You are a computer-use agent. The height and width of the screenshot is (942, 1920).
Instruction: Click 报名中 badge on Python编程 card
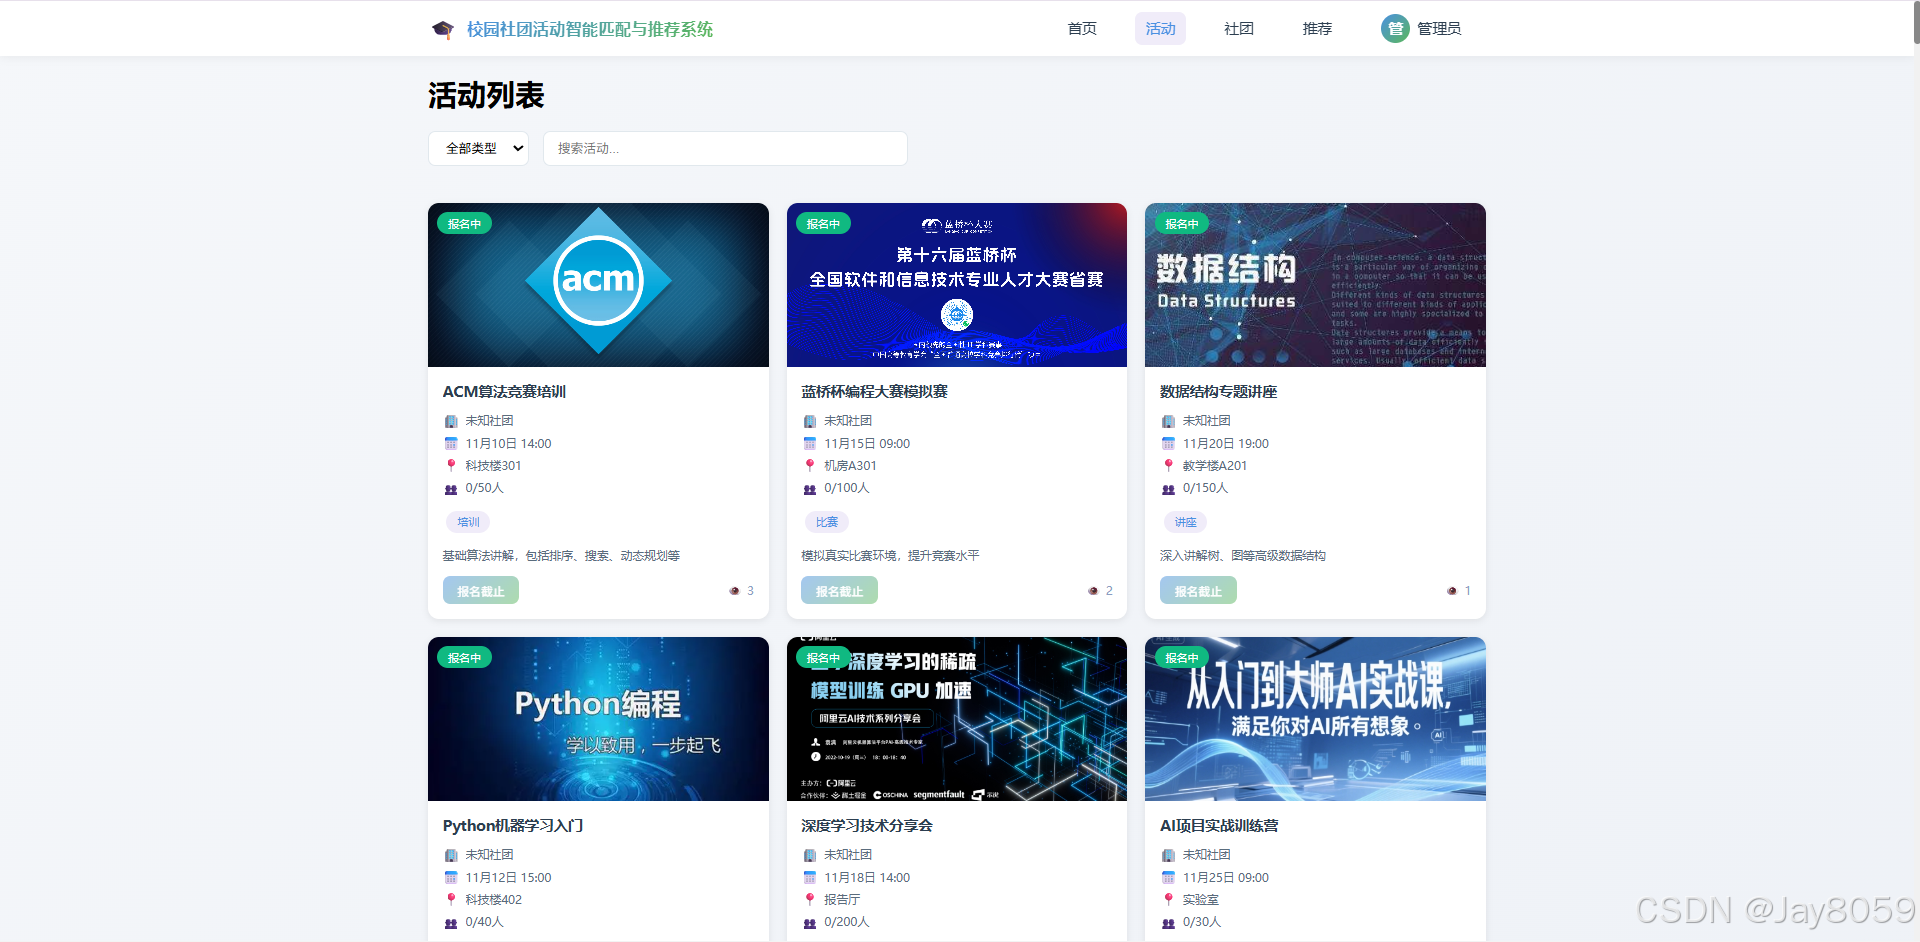pyautogui.click(x=464, y=658)
